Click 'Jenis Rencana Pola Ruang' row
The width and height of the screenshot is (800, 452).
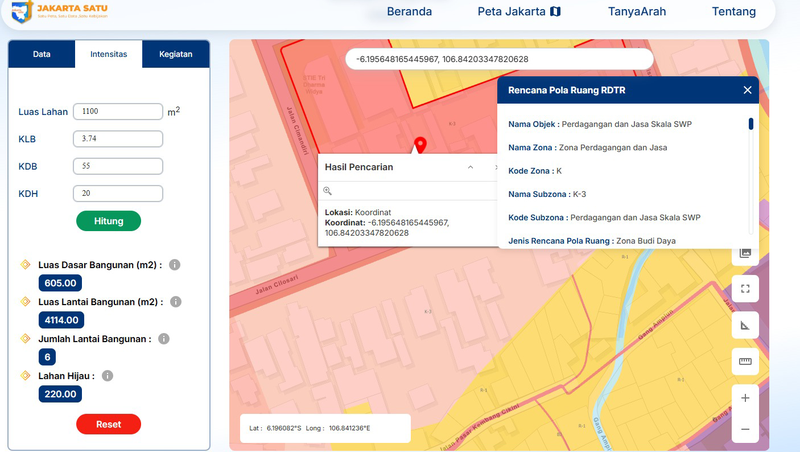pyautogui.click(x=592, y=241)
